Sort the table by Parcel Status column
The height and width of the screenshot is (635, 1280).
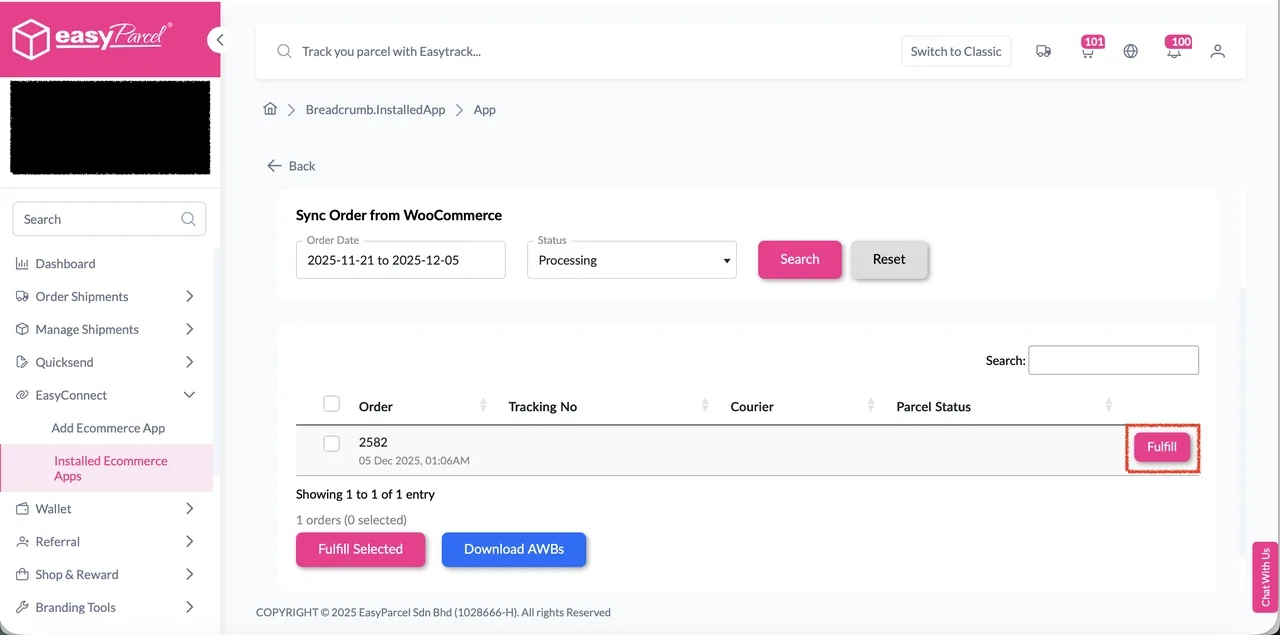click(x=1107, y=405)
